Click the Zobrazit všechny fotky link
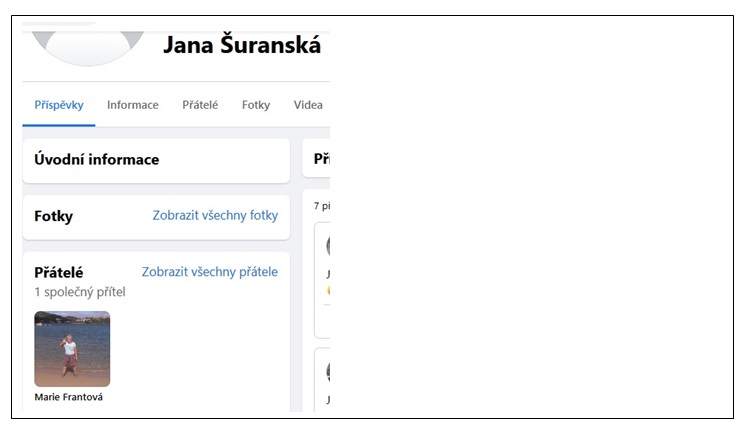Screen dimensions: 751x431 click(215, 216)
